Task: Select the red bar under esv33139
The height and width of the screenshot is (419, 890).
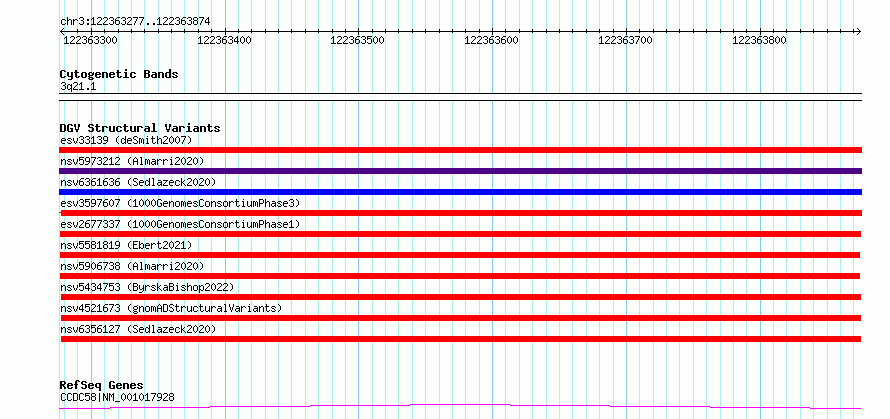Action: 460,150
